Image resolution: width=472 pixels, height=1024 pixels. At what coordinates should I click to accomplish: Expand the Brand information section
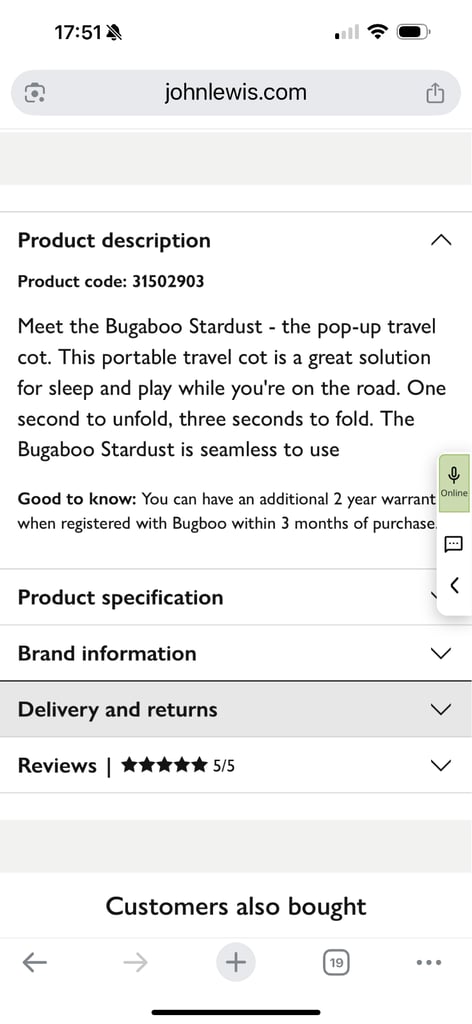click(x=236, y=653)
